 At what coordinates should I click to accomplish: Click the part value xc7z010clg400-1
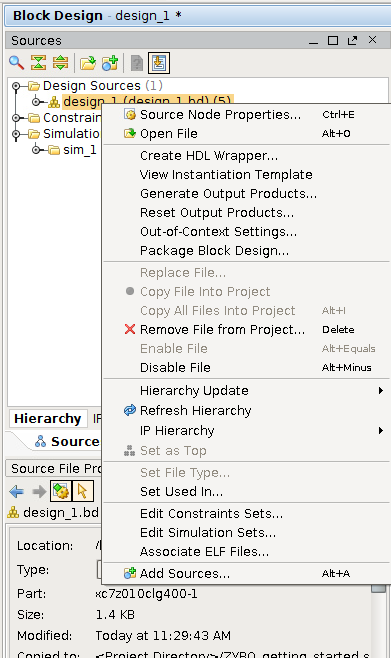[x=146, y=594]
